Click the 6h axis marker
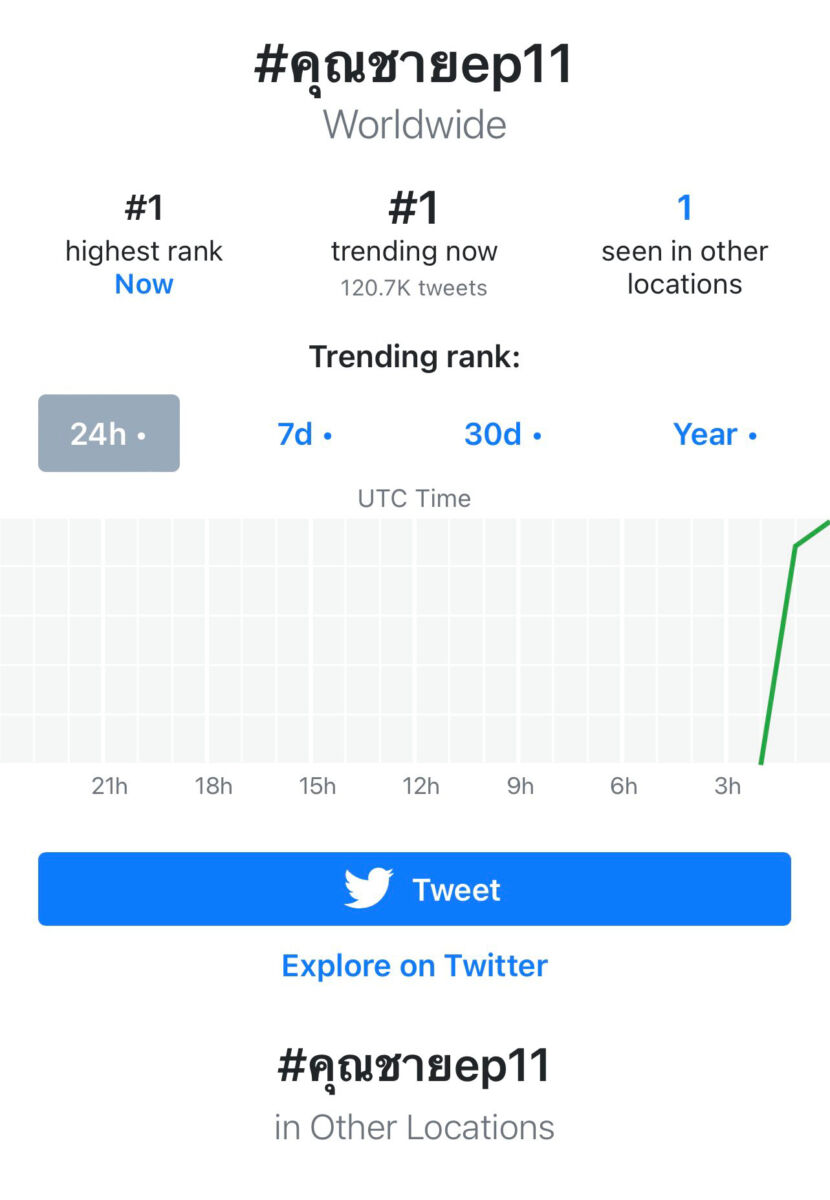Screen dimensions: 830x1200 click(x=623, y=786)
